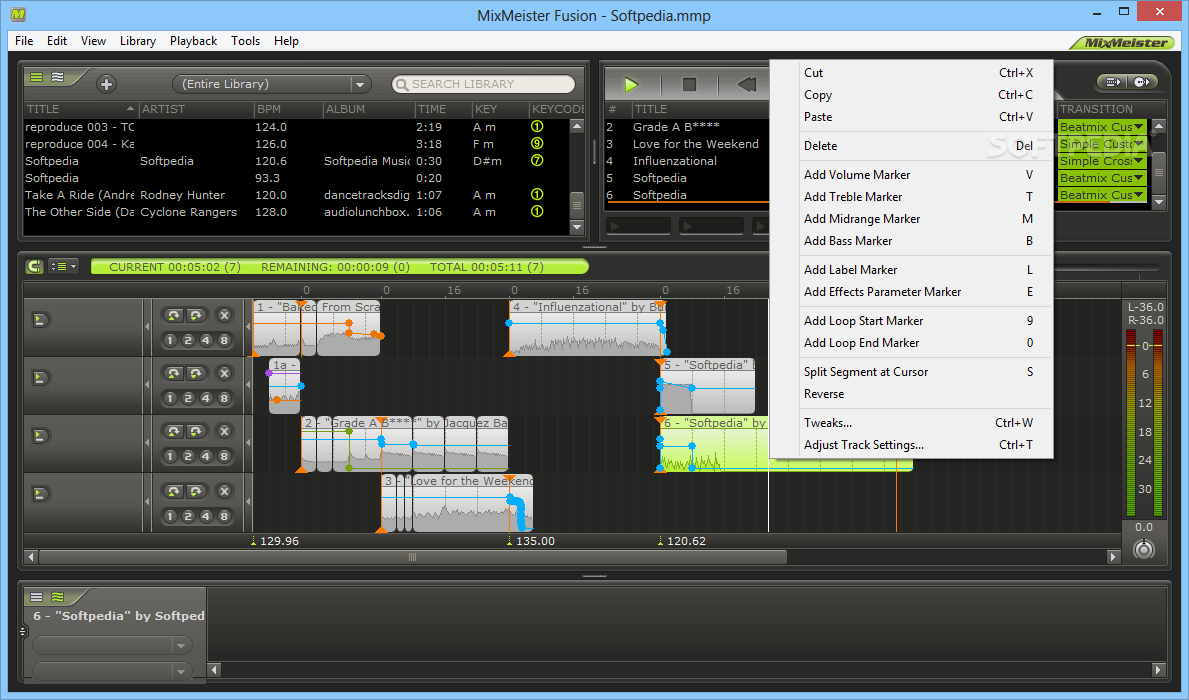Set first track loop length to 4
This screenshot has width=1189, height=700.
[205, 341]
